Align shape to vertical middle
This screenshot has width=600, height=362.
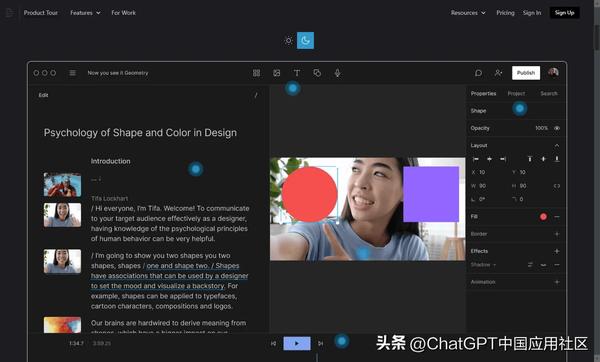coord(543,159)
